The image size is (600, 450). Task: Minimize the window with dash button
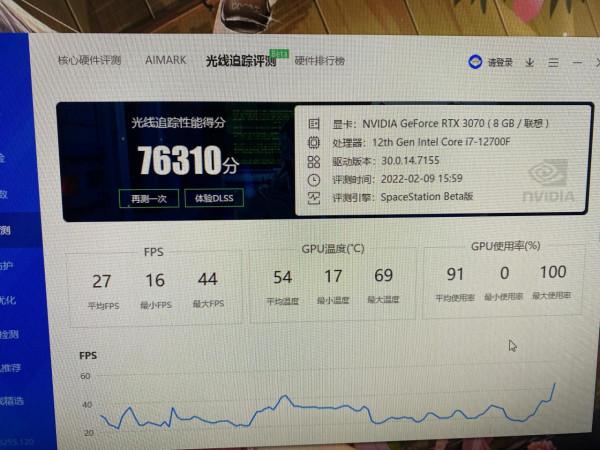[x=577, y=62]
